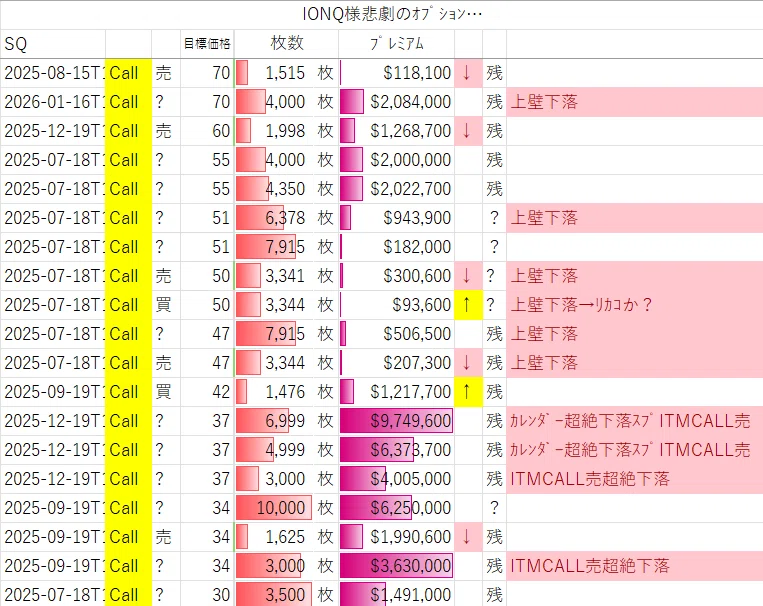This screenshot has width=763, height=606.
Task: Select the premium cell $93,600
Action: pos(397,305)
